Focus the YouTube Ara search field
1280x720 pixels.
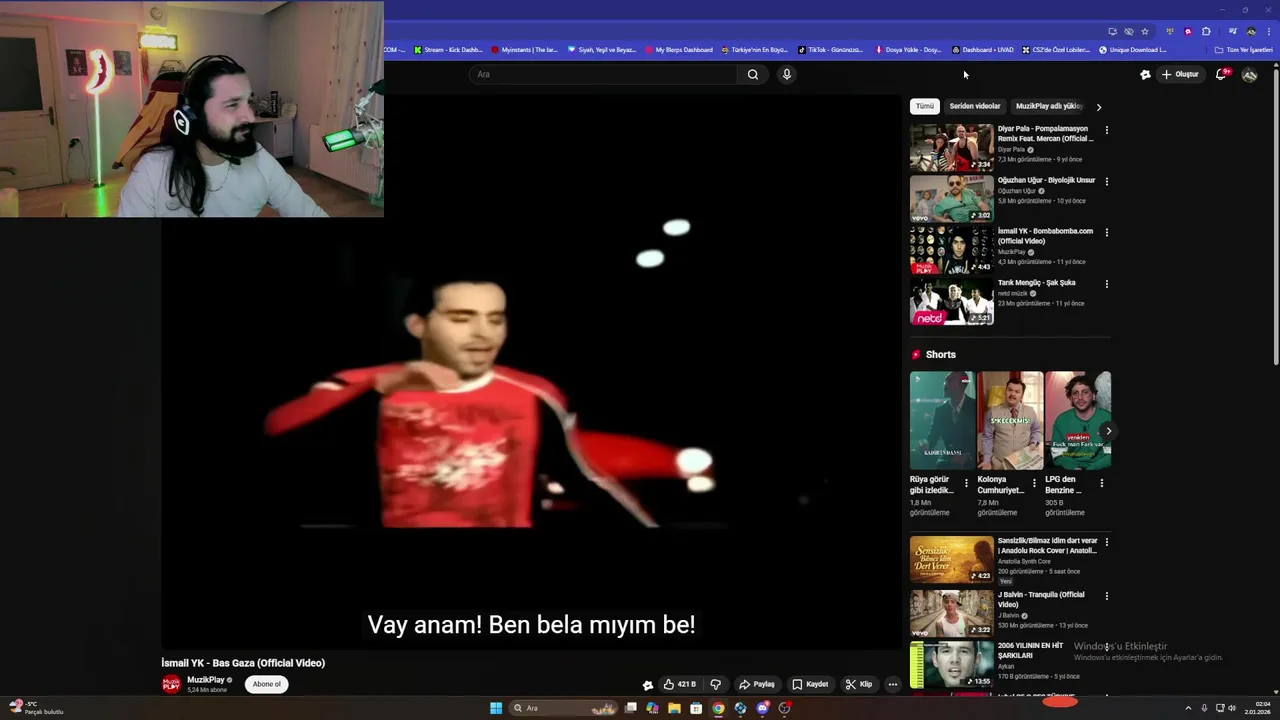(x=604, y=74)
